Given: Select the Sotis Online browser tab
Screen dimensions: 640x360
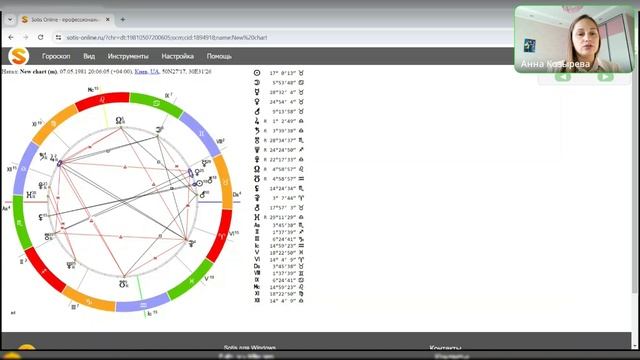Looking at the screenshot, I should coord(65,19).
